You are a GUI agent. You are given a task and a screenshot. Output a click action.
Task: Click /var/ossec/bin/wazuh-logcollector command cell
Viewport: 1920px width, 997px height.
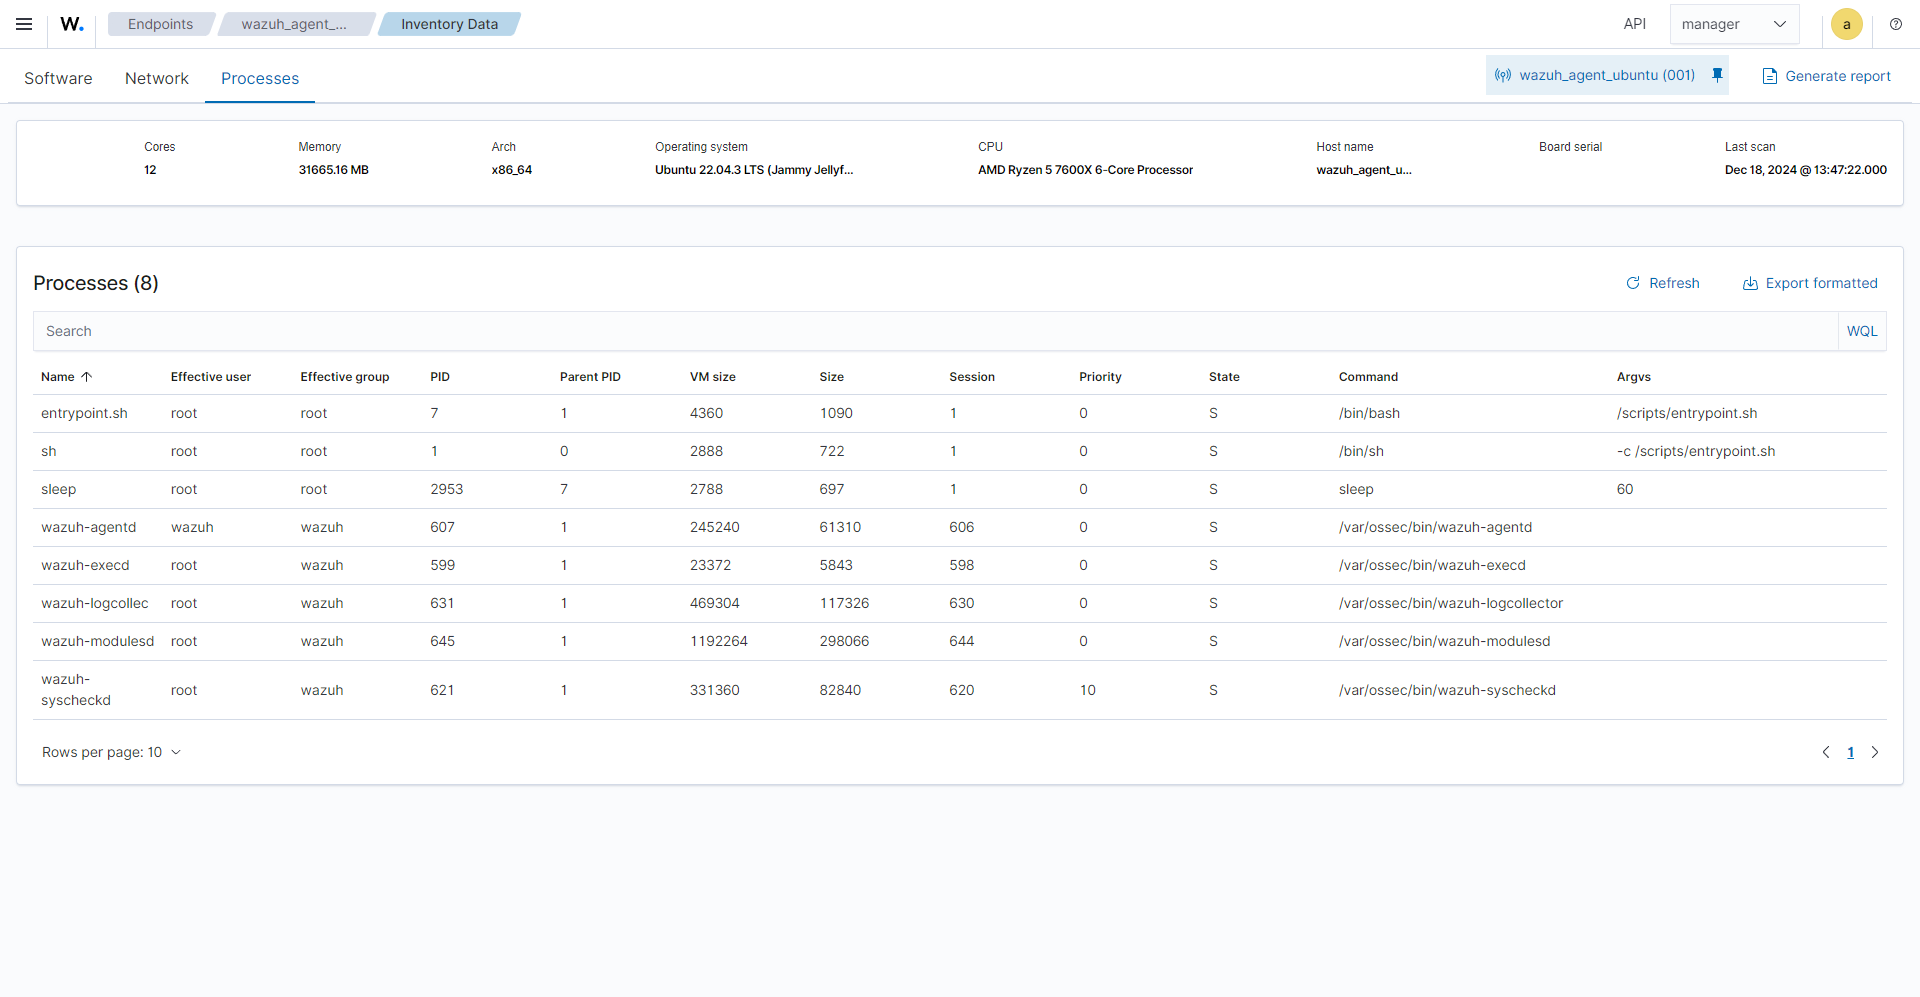[x=1451, y=603]
